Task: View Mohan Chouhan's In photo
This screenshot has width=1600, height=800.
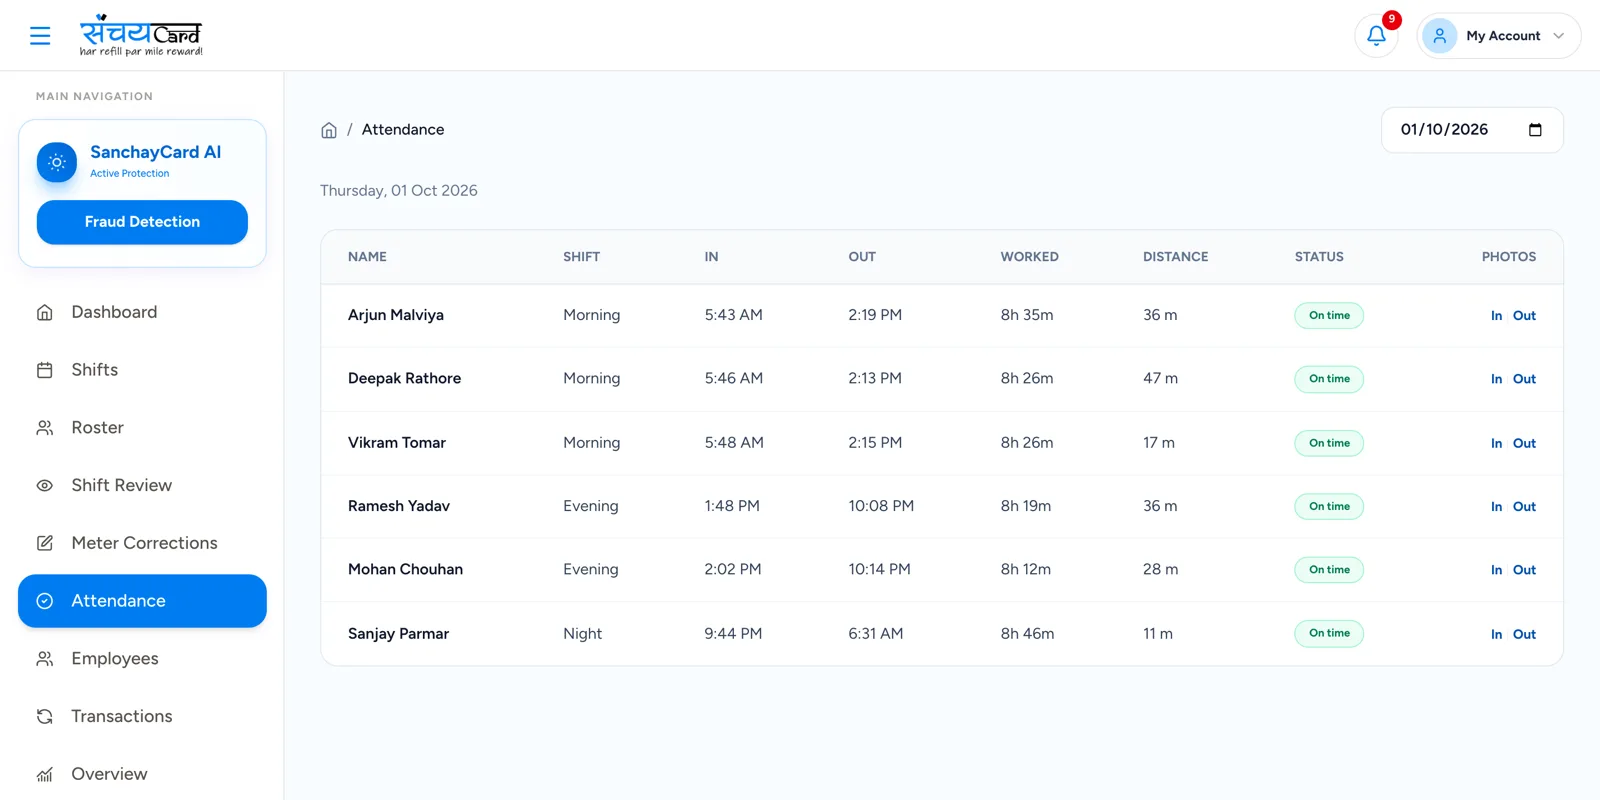Action: [x=1496, y=570]
